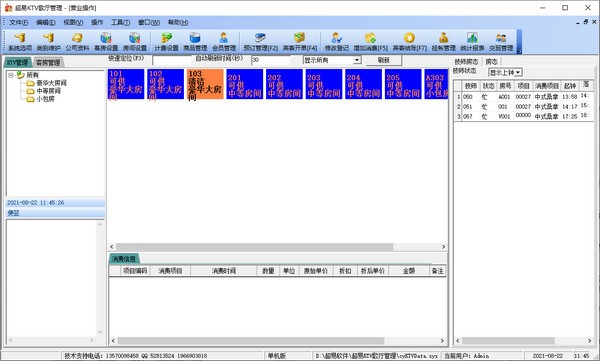Open 交班管理 shift handover icon
Screen dimensions: 600x361
point(501,42)
